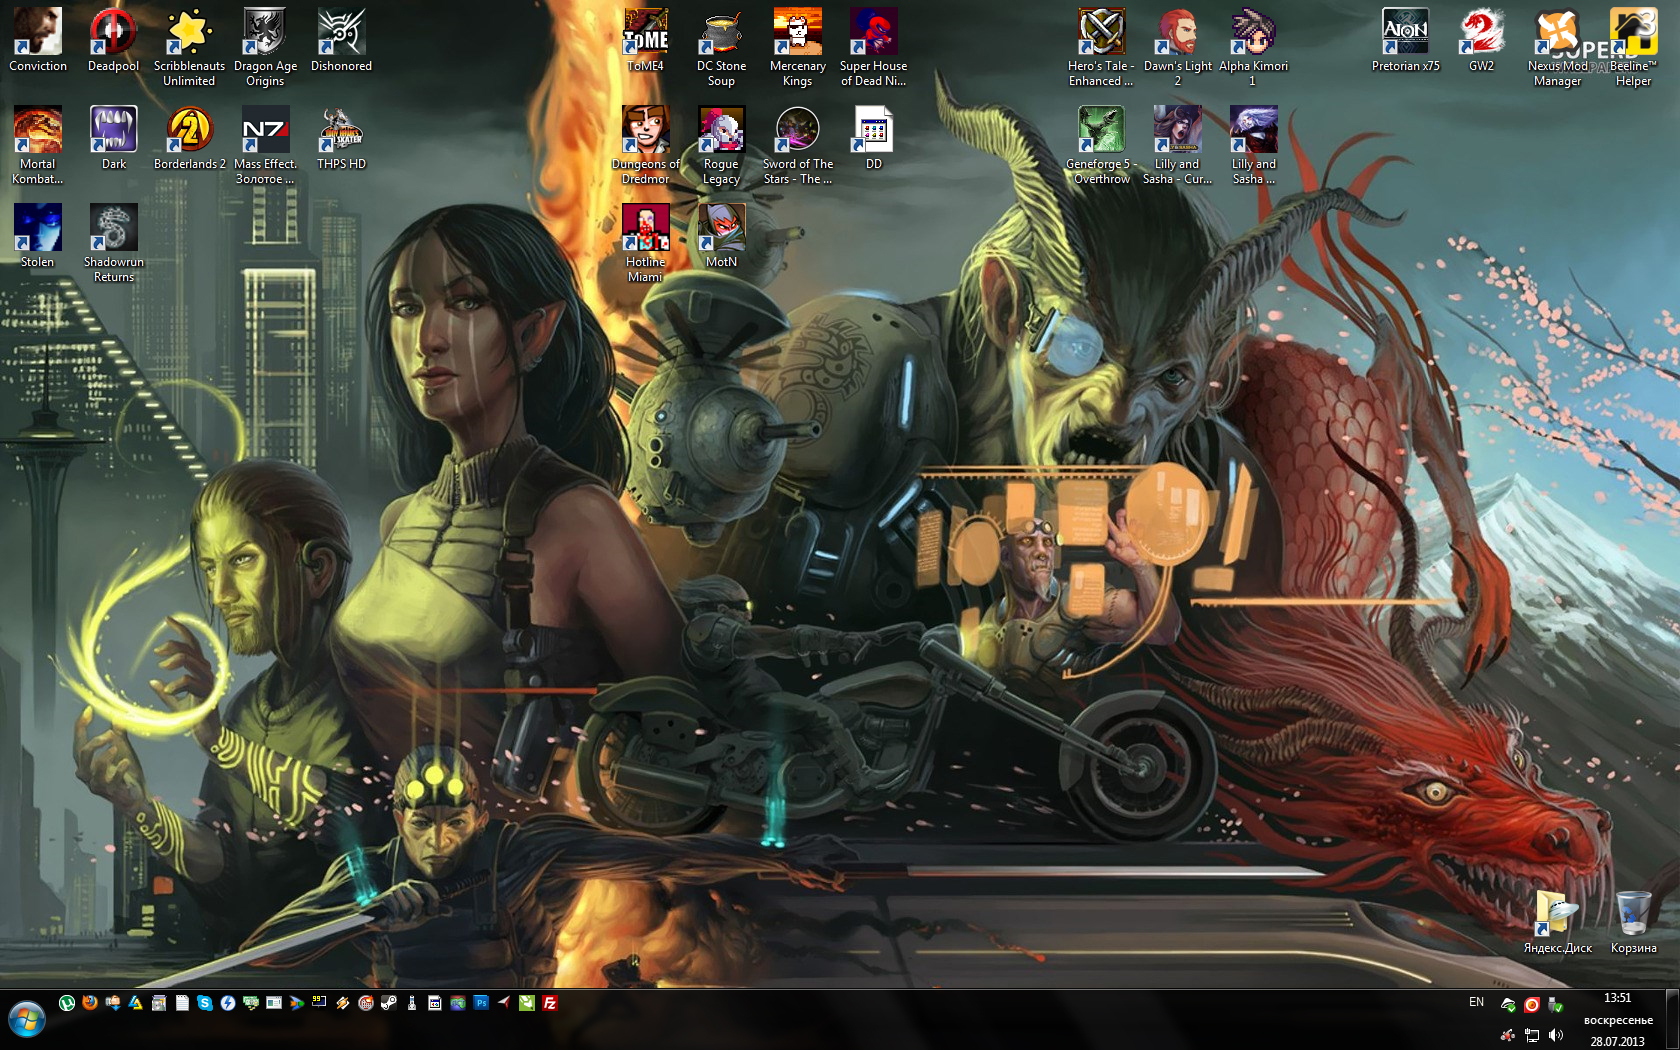Select the Dragon Age Origins icon

[265, 47]
